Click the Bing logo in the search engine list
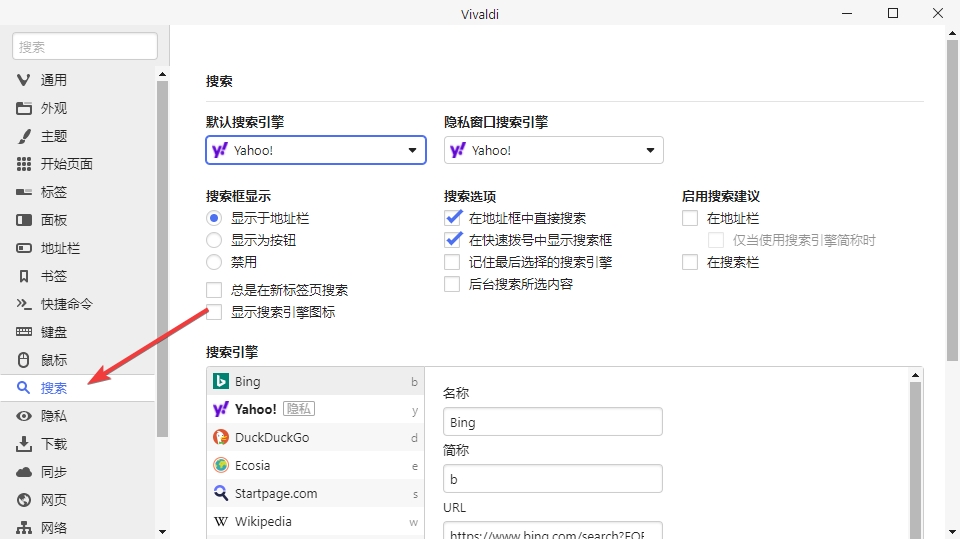 pos(220,381)
